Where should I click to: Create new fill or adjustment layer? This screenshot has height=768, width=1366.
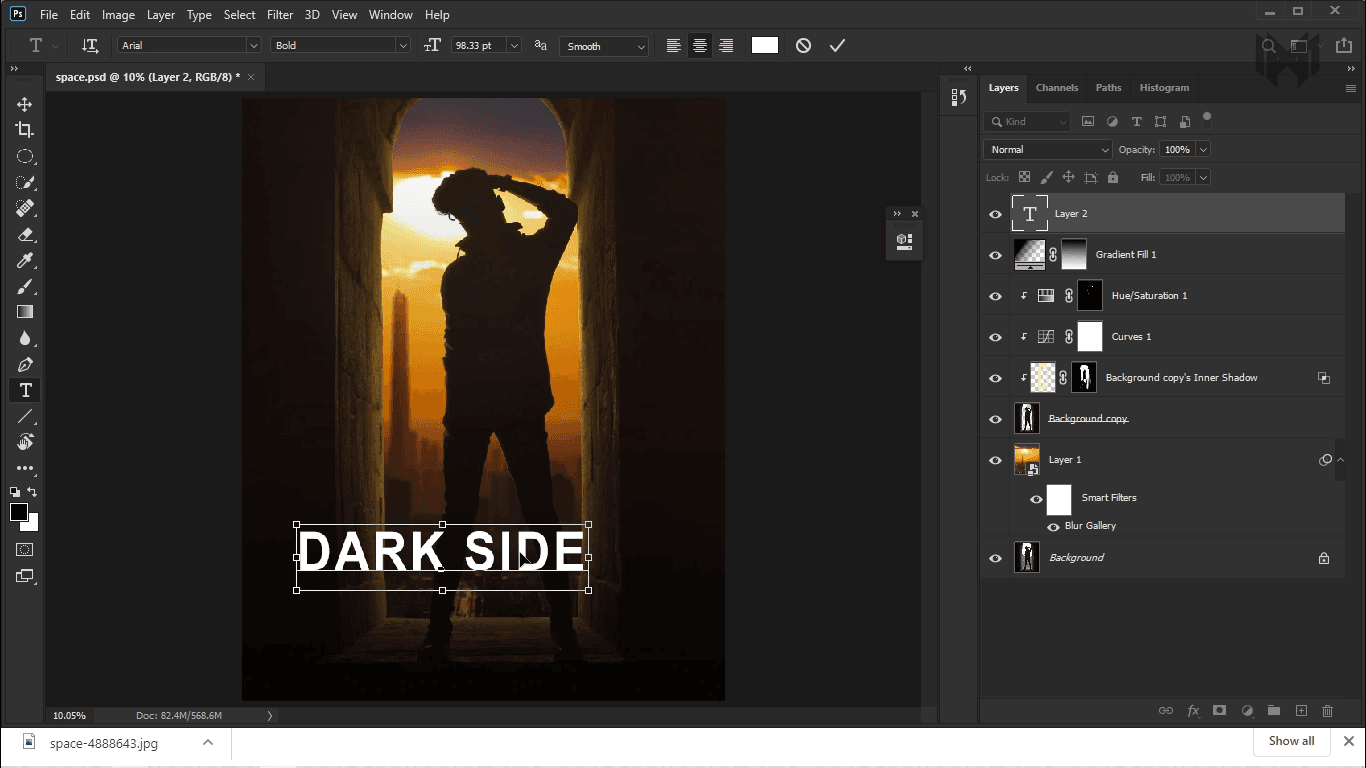tap(1247, 711)
